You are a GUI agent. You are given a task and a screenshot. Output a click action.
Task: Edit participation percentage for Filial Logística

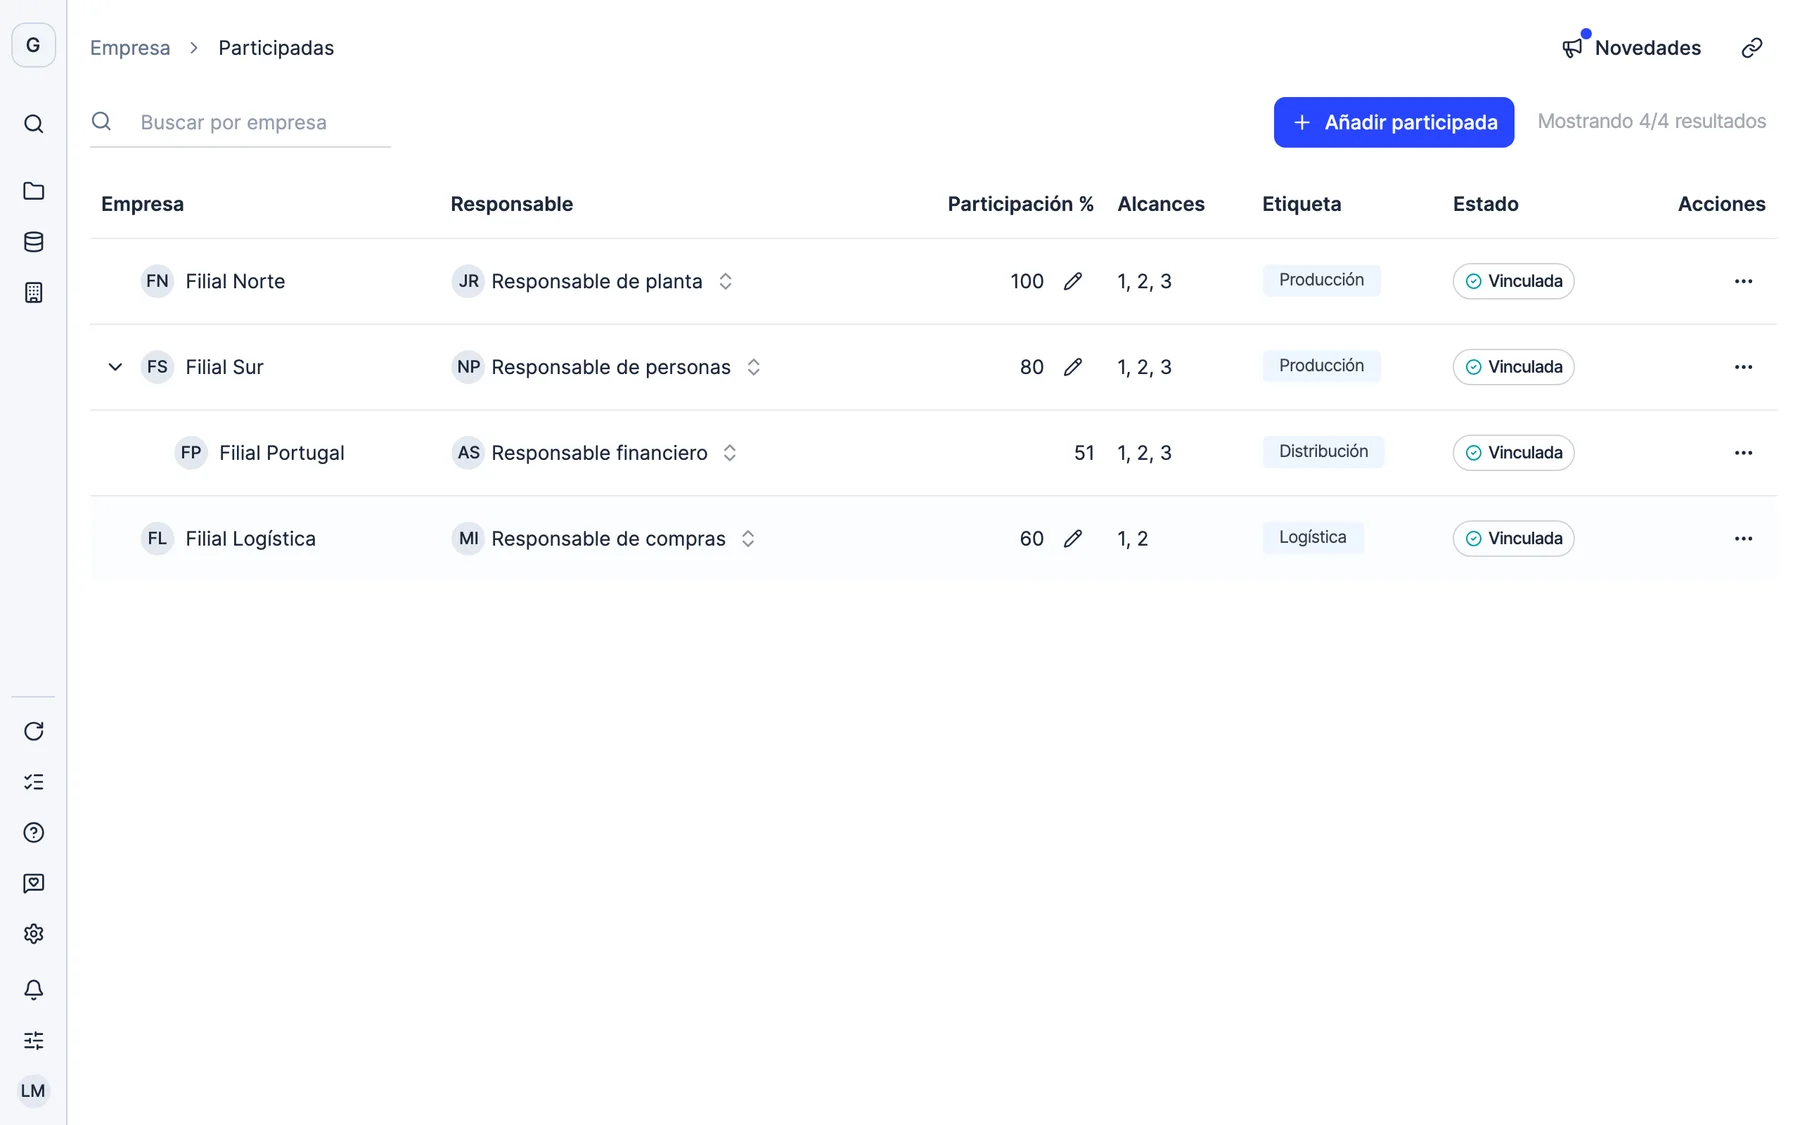(1073, 539)
